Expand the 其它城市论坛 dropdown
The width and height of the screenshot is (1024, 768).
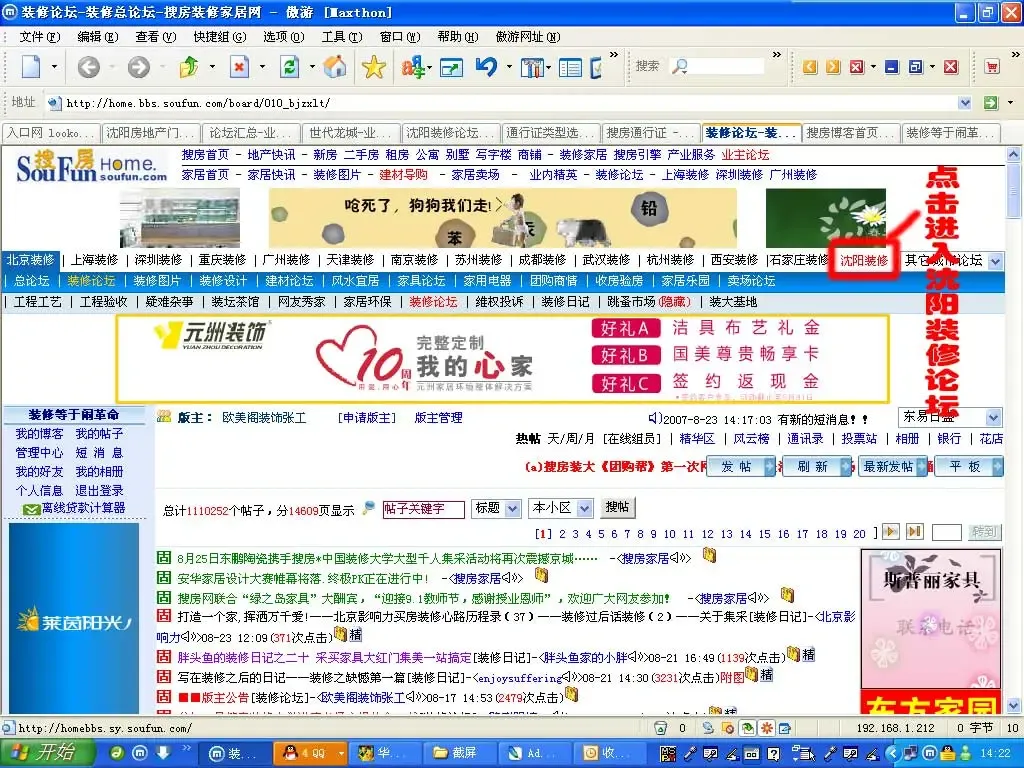995,261
